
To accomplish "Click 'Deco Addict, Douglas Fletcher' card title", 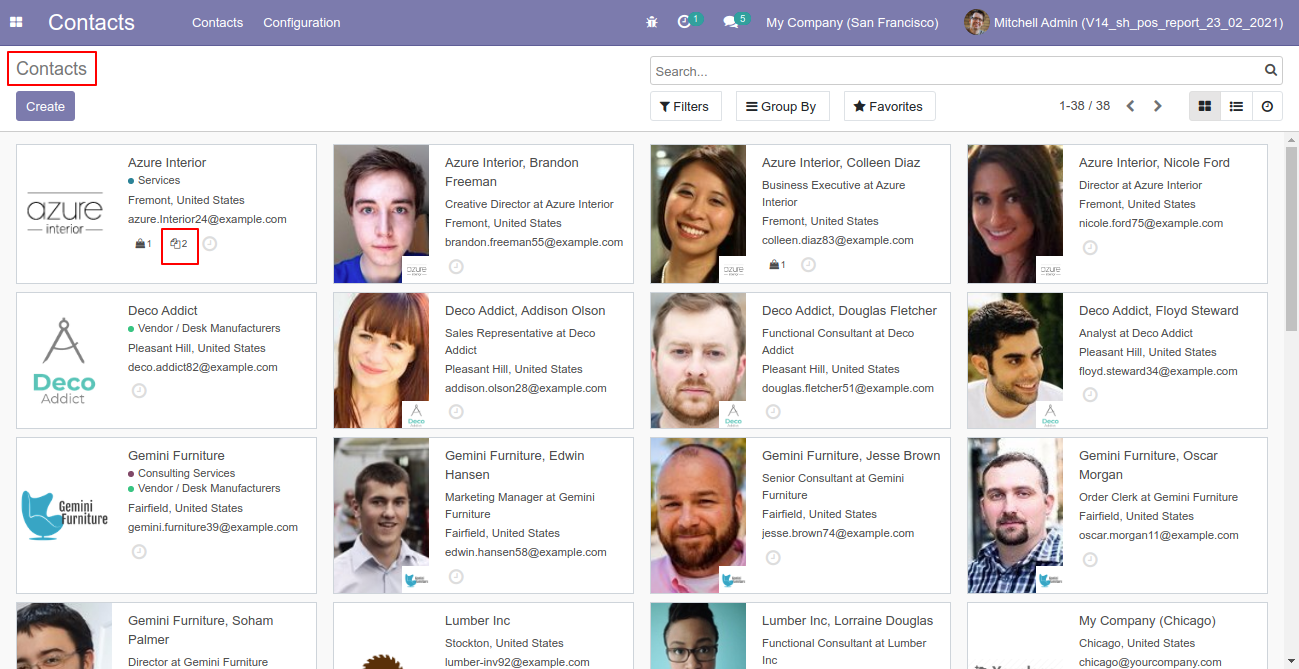I will (x=849, y=310).
